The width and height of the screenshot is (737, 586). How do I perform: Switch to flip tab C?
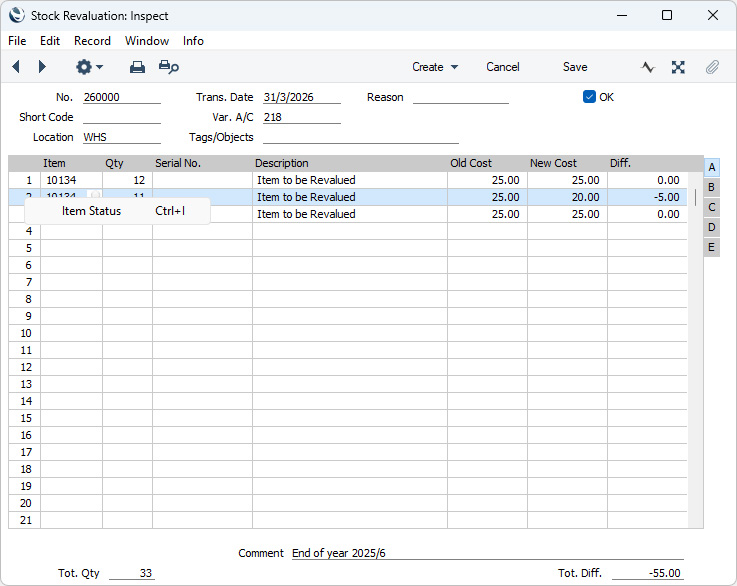(712, 207)
